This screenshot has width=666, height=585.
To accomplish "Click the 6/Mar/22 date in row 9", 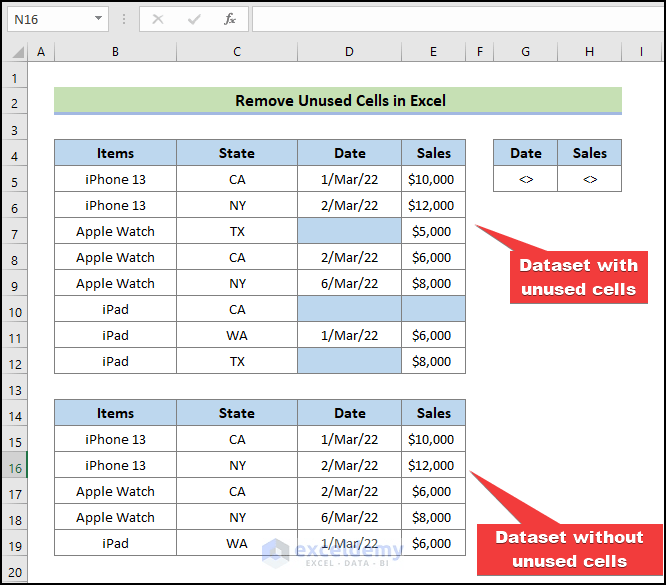I will point(349,283).
